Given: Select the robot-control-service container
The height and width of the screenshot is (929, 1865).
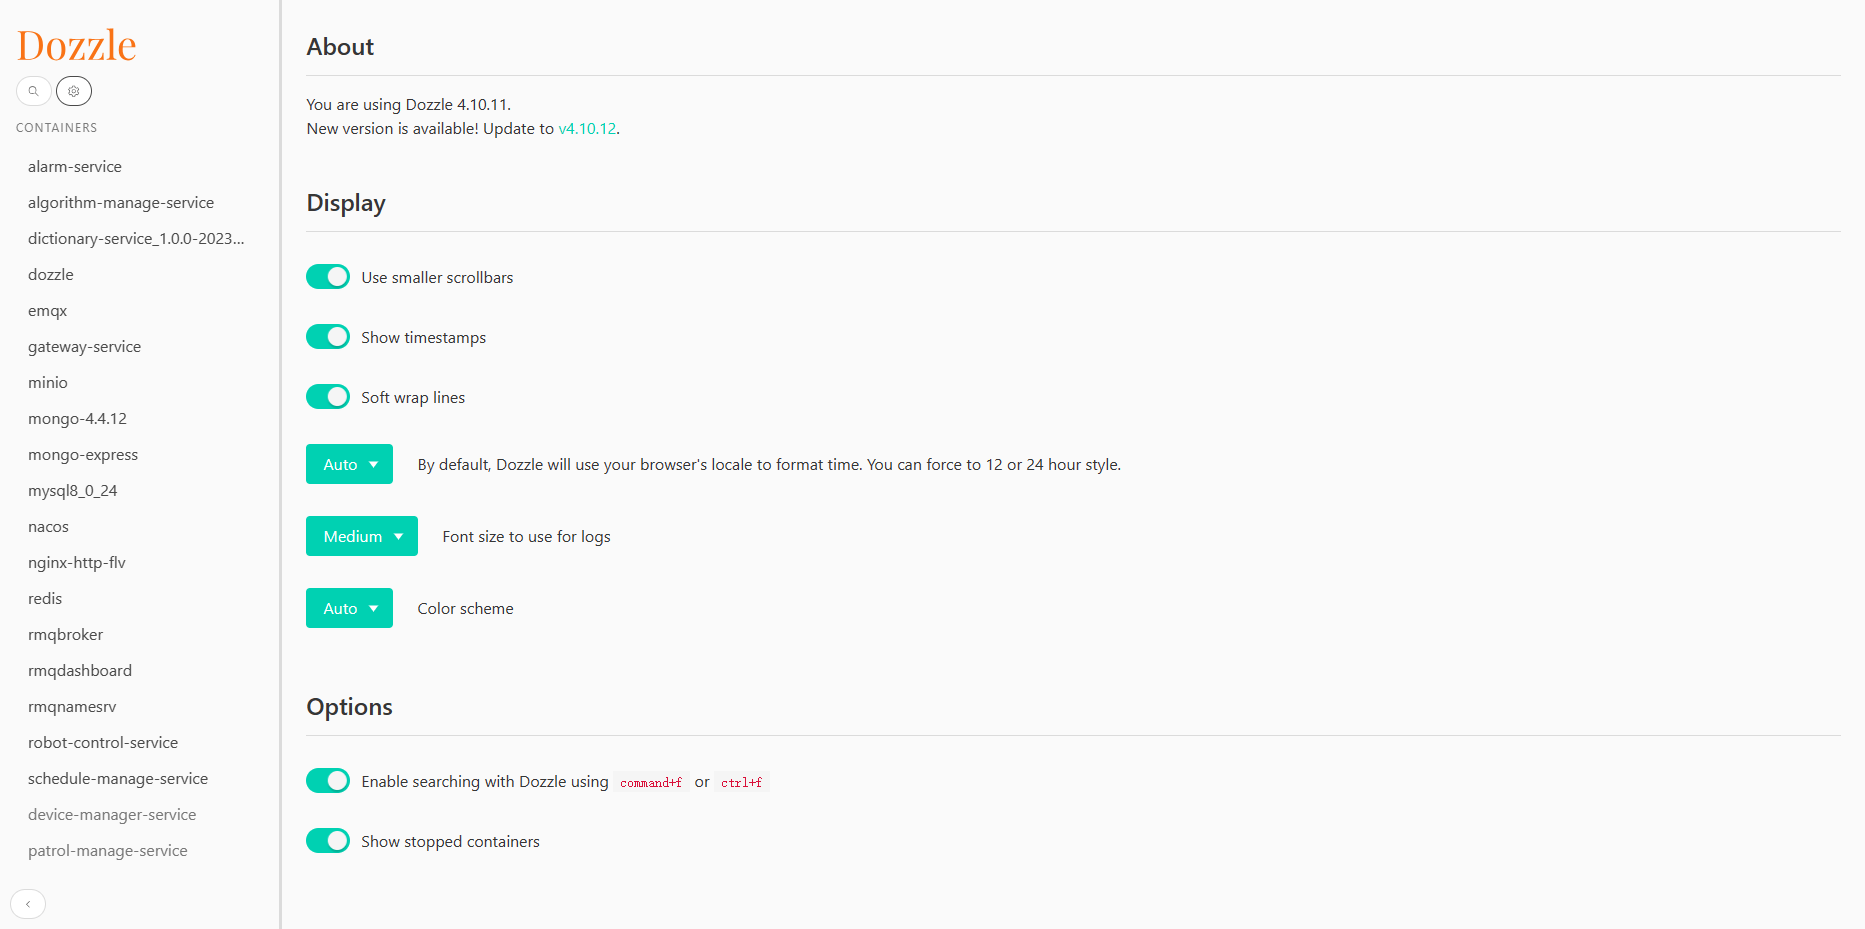Looking at the screenshot, I should pyautogui.click(x=103, y=743).
